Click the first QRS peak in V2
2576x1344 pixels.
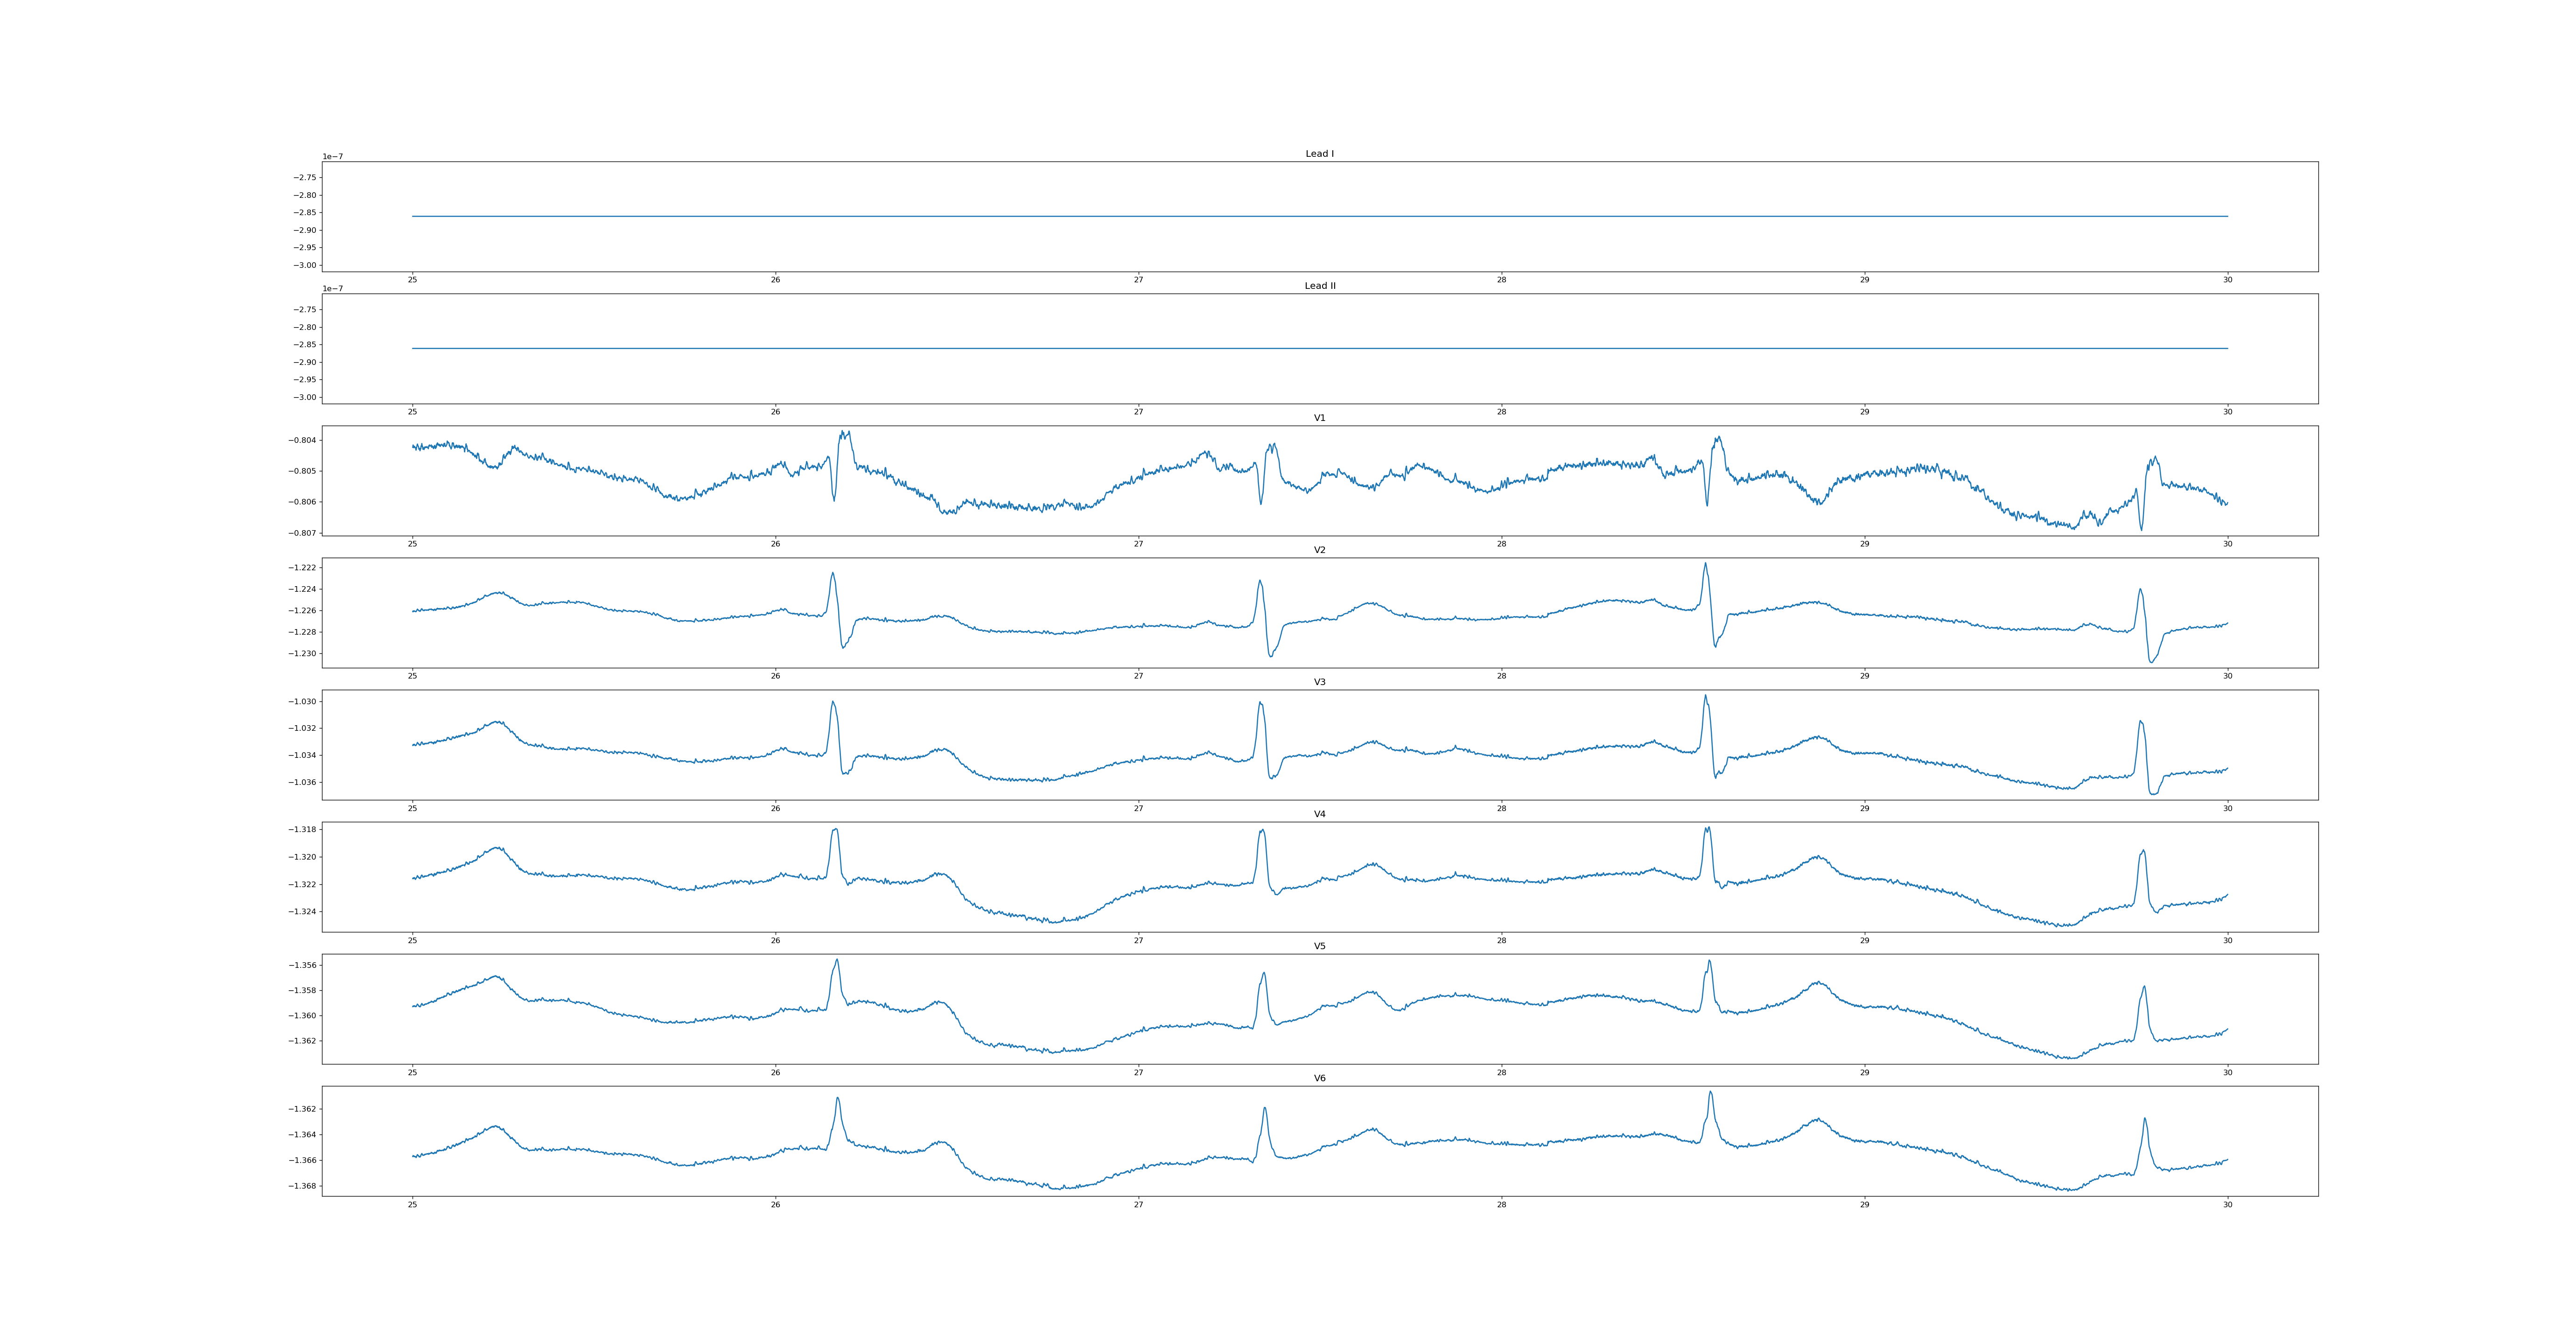pyautogui.click(x=832, y=574)
